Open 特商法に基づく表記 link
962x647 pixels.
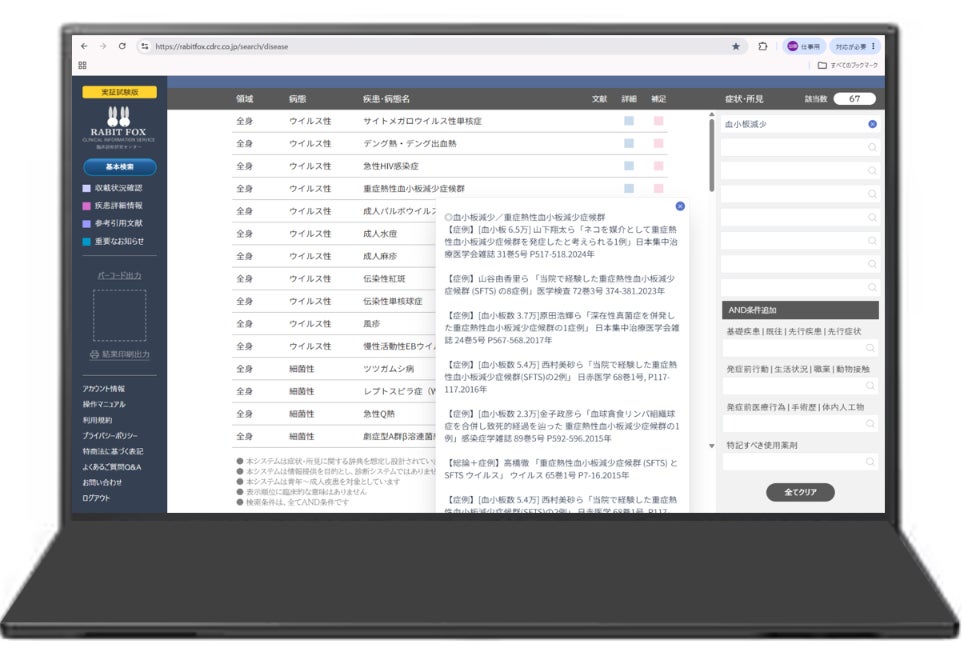click(113, 451)
